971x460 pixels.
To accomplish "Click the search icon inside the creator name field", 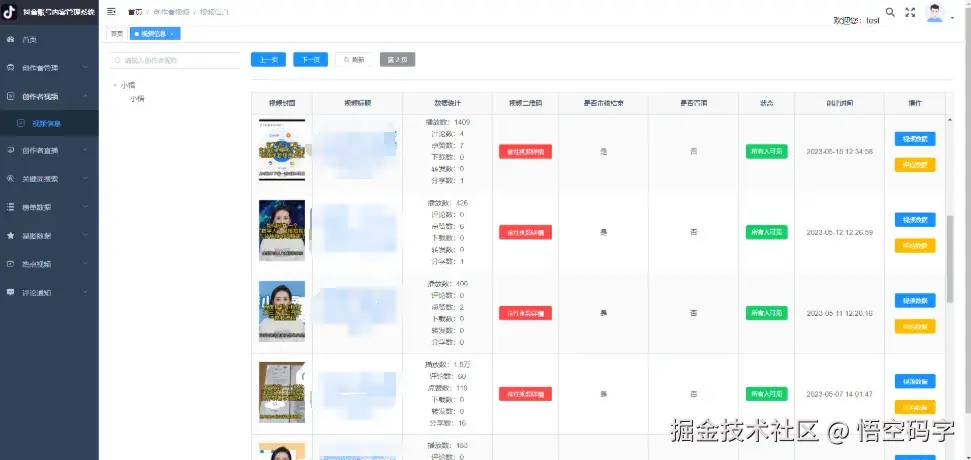I will (x=118, y=61).
